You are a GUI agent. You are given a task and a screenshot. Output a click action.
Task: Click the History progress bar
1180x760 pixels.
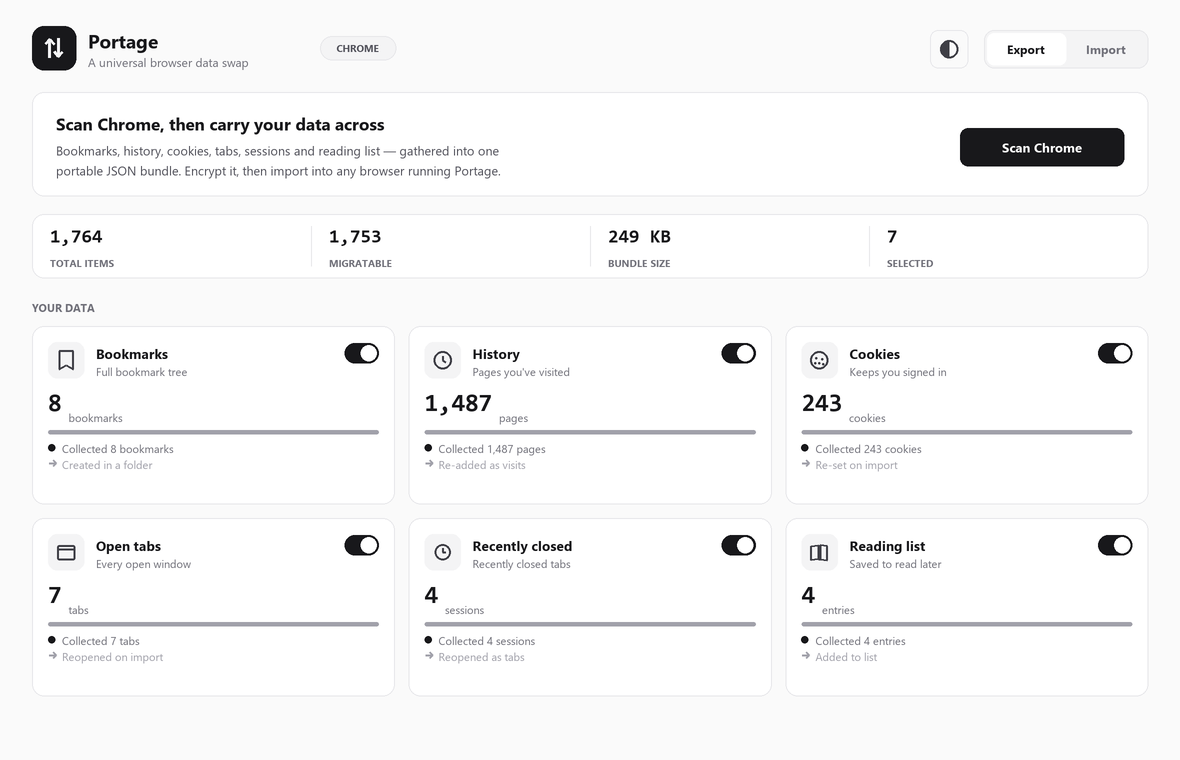click(590, 432)
